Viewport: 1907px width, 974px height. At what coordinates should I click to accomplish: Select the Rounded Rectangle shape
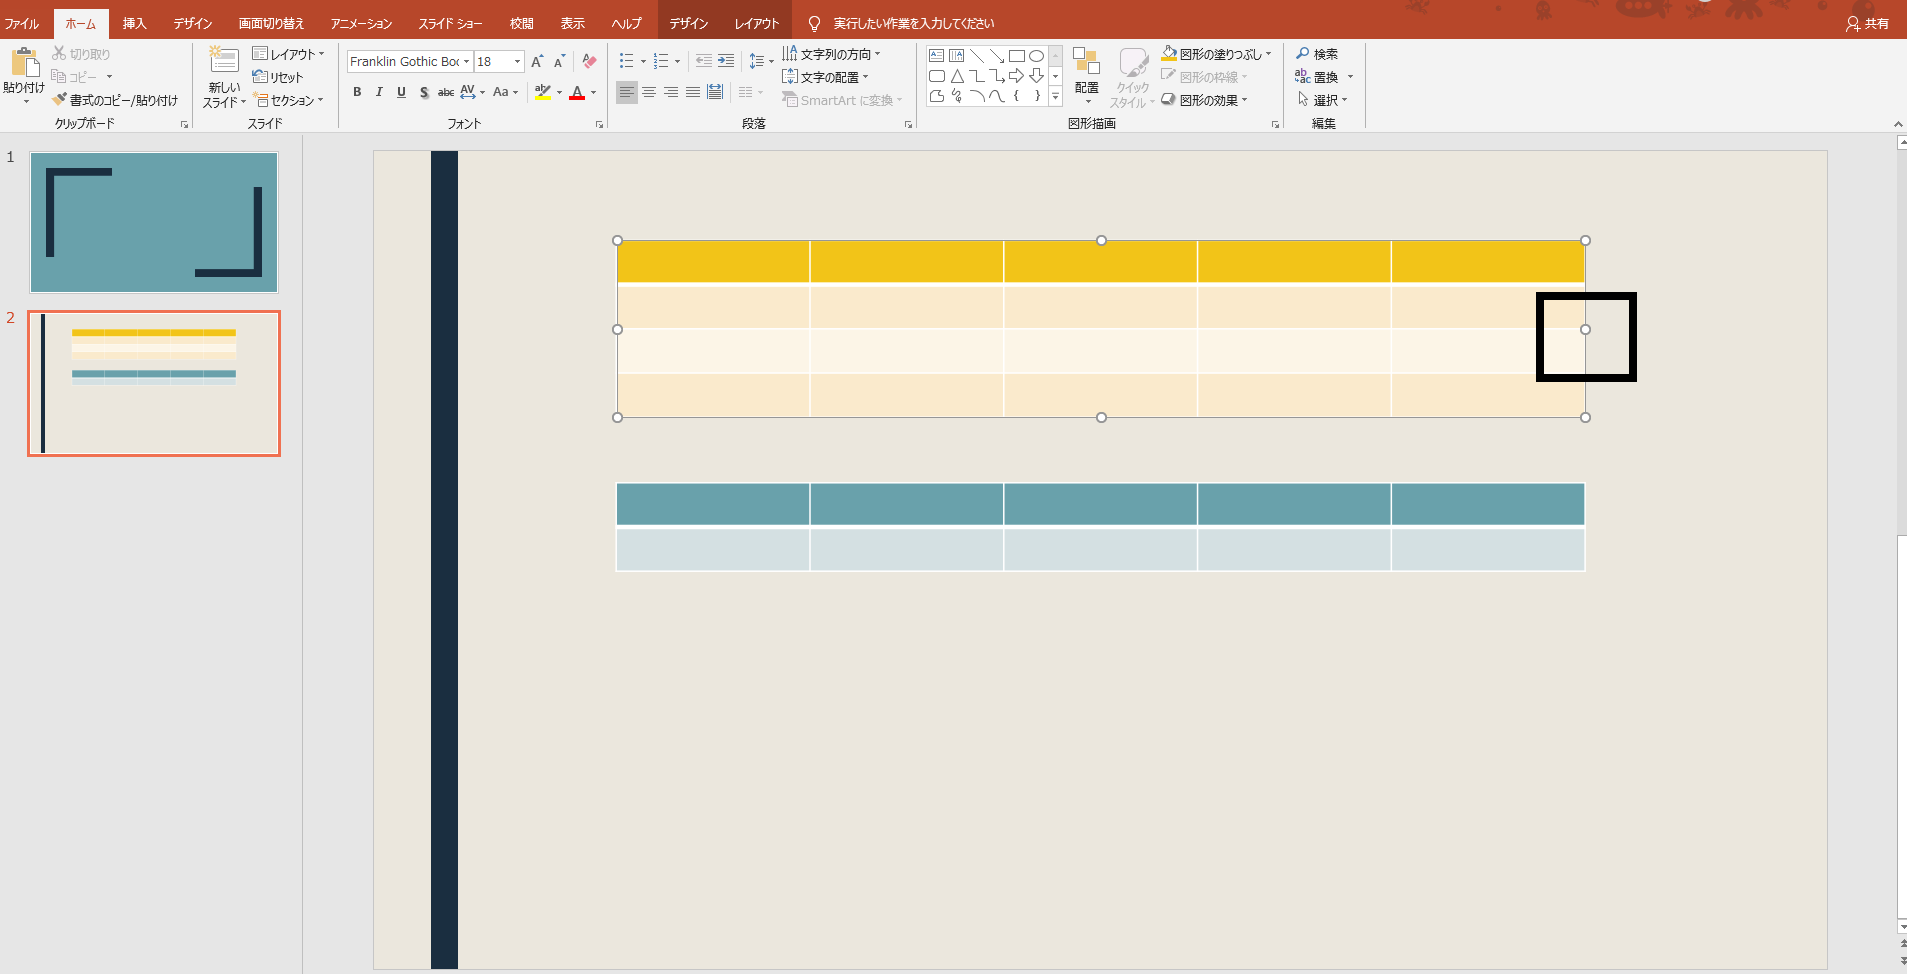(937, 76)
